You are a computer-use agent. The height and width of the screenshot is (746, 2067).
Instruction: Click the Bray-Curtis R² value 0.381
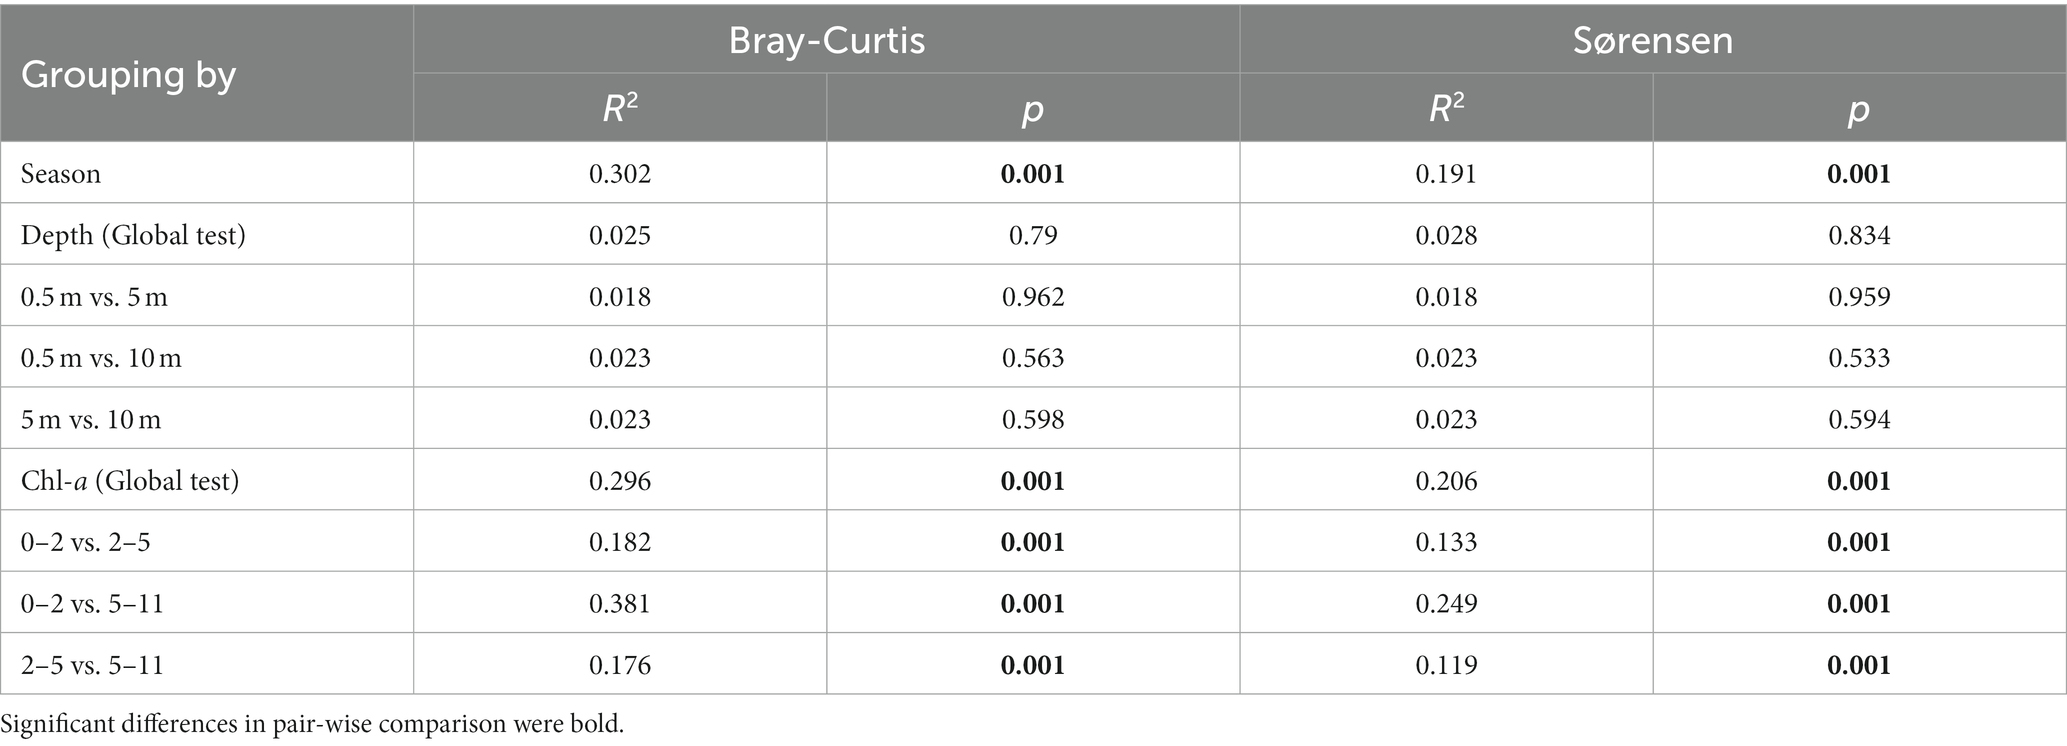click(620, 604)
